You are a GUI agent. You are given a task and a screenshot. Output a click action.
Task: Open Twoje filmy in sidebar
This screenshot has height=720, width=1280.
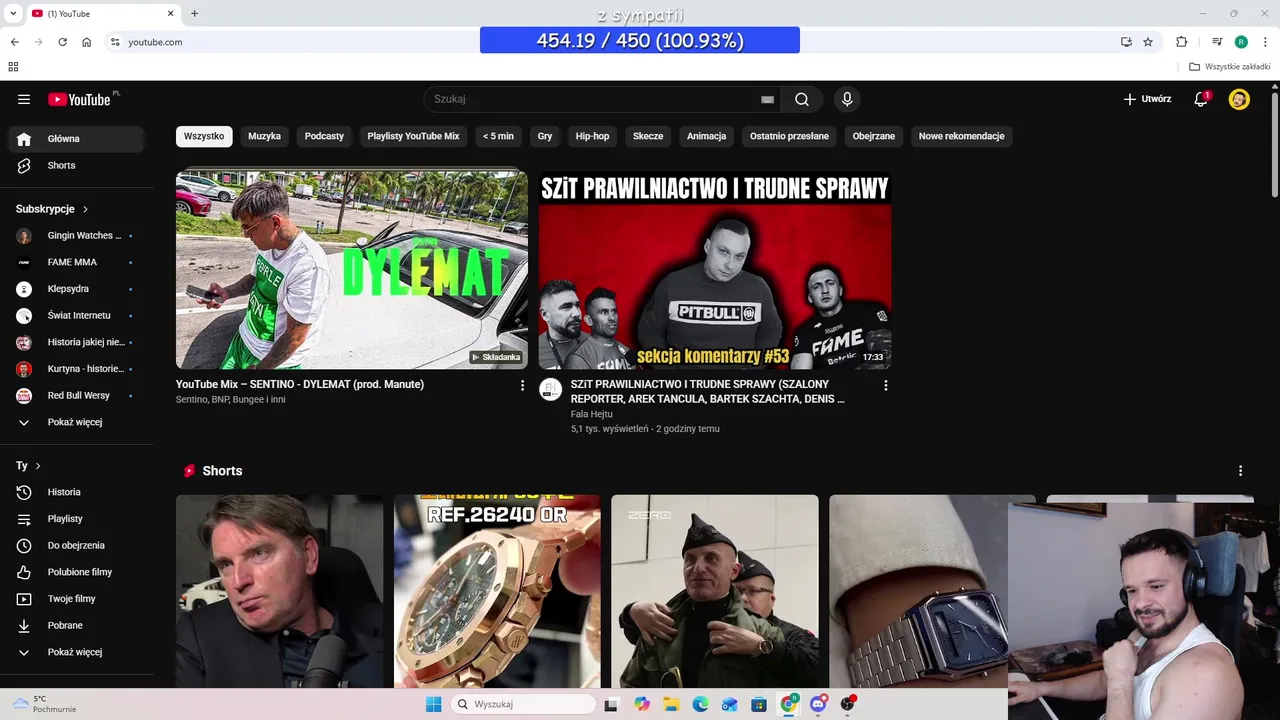click(x=76, y=599)
